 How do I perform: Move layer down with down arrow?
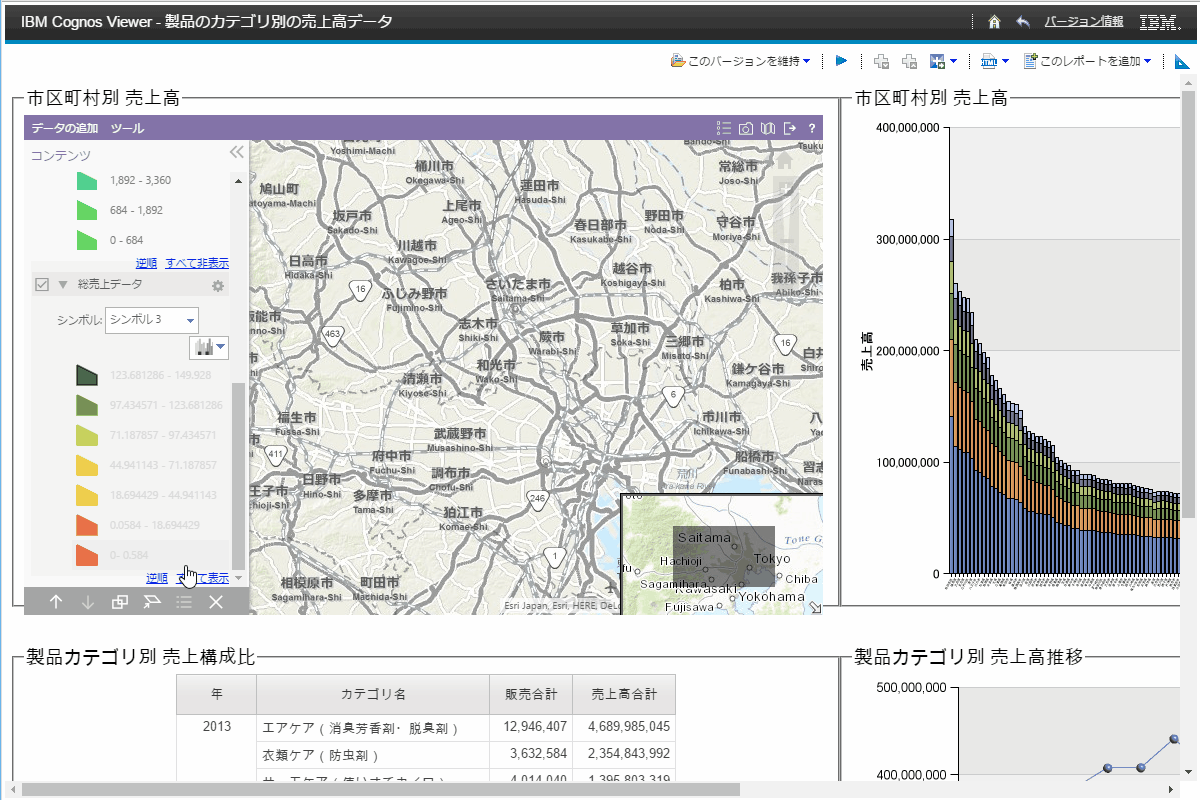click(x=88, y=601)
